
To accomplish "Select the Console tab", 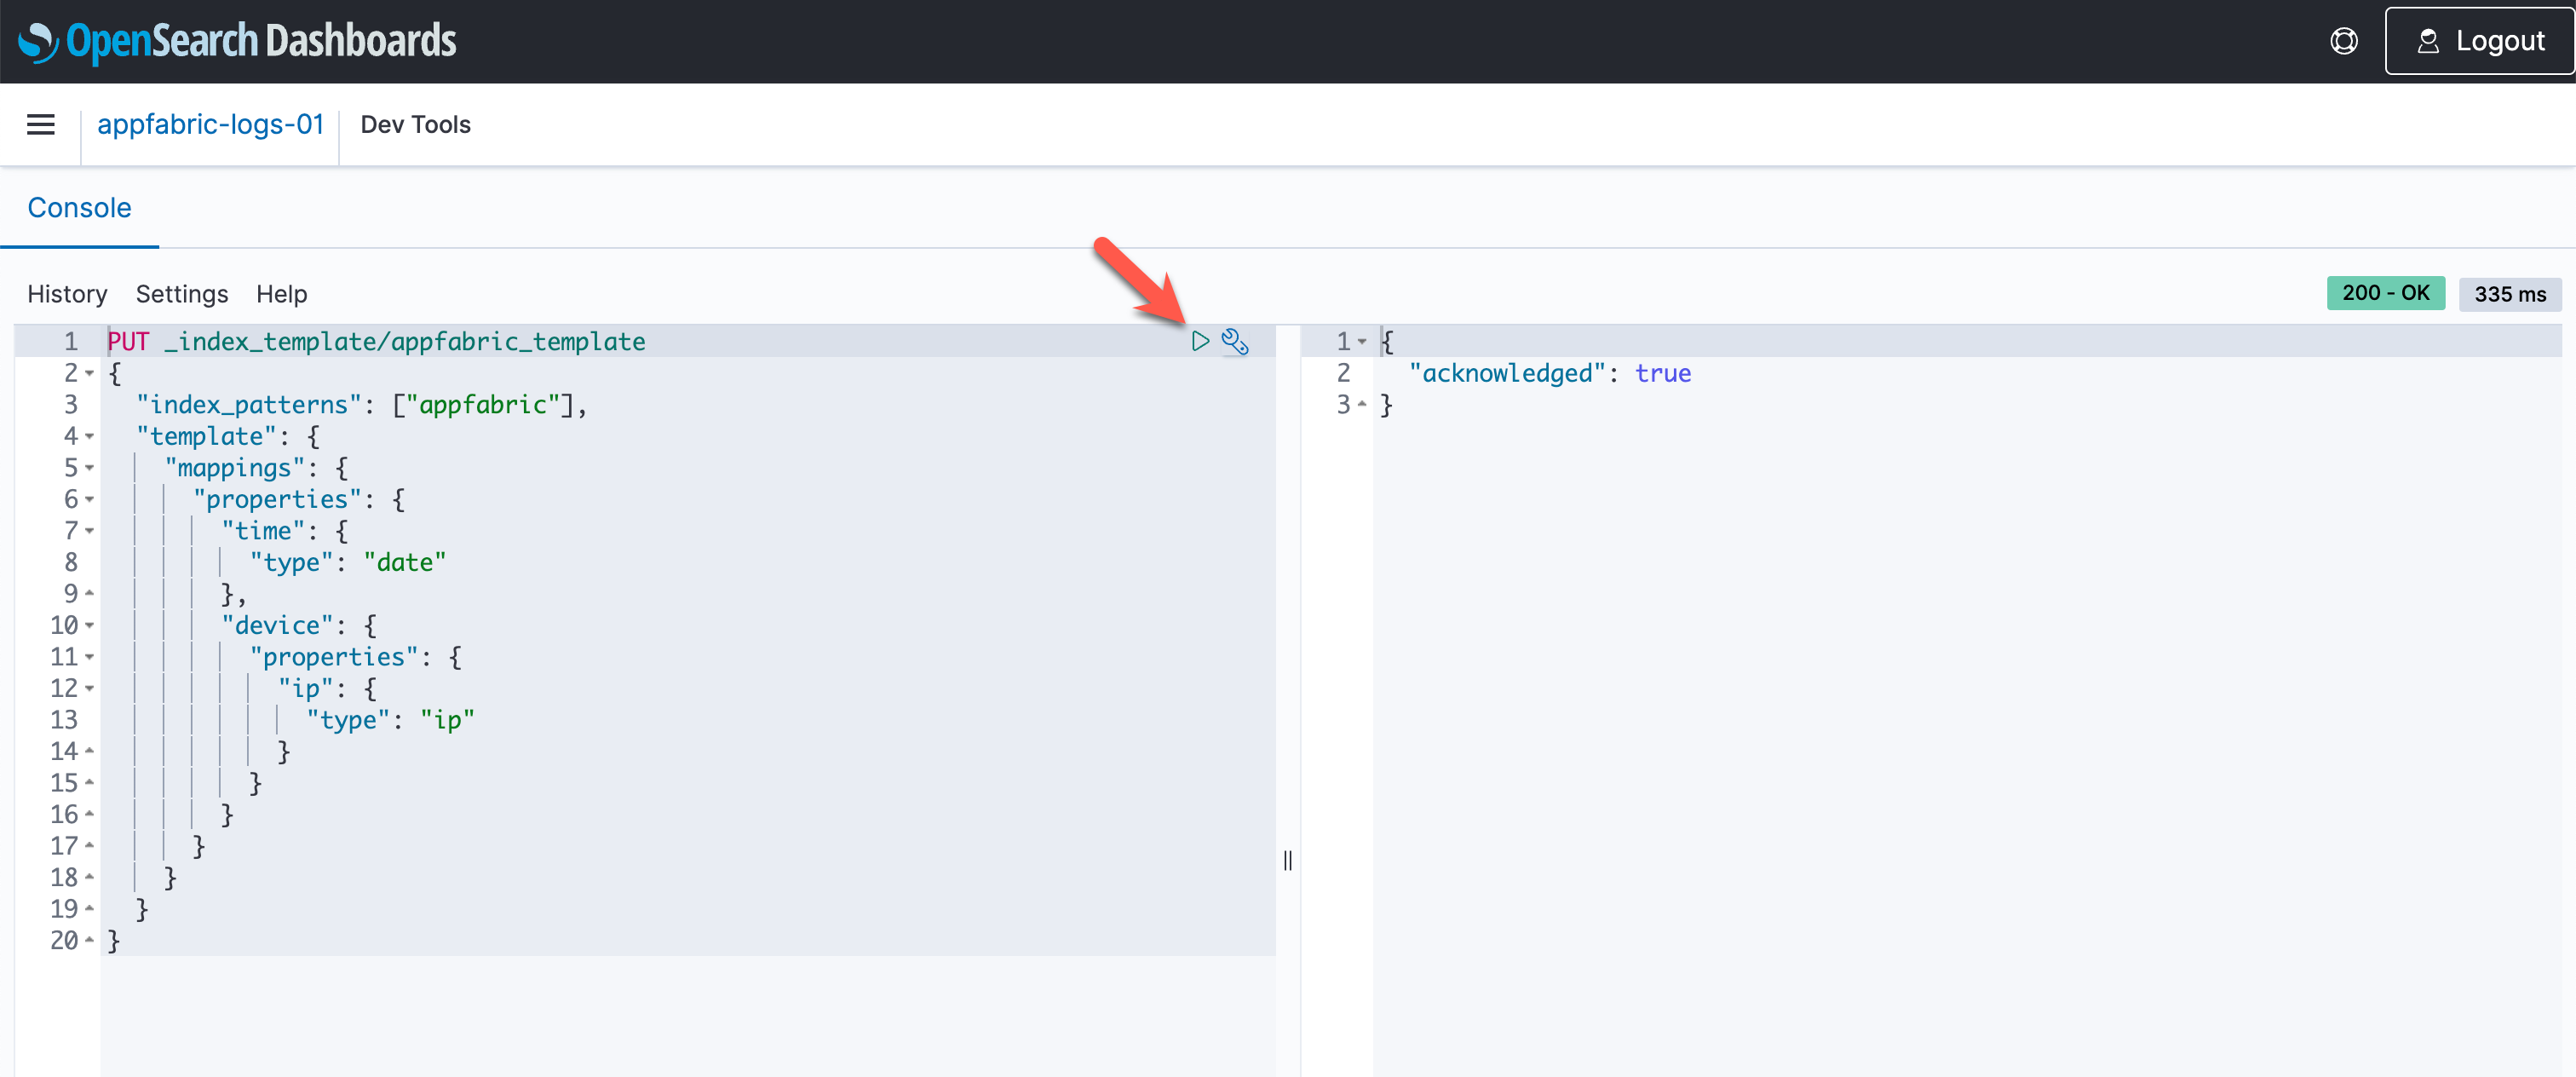I will [x=79, y=208].
